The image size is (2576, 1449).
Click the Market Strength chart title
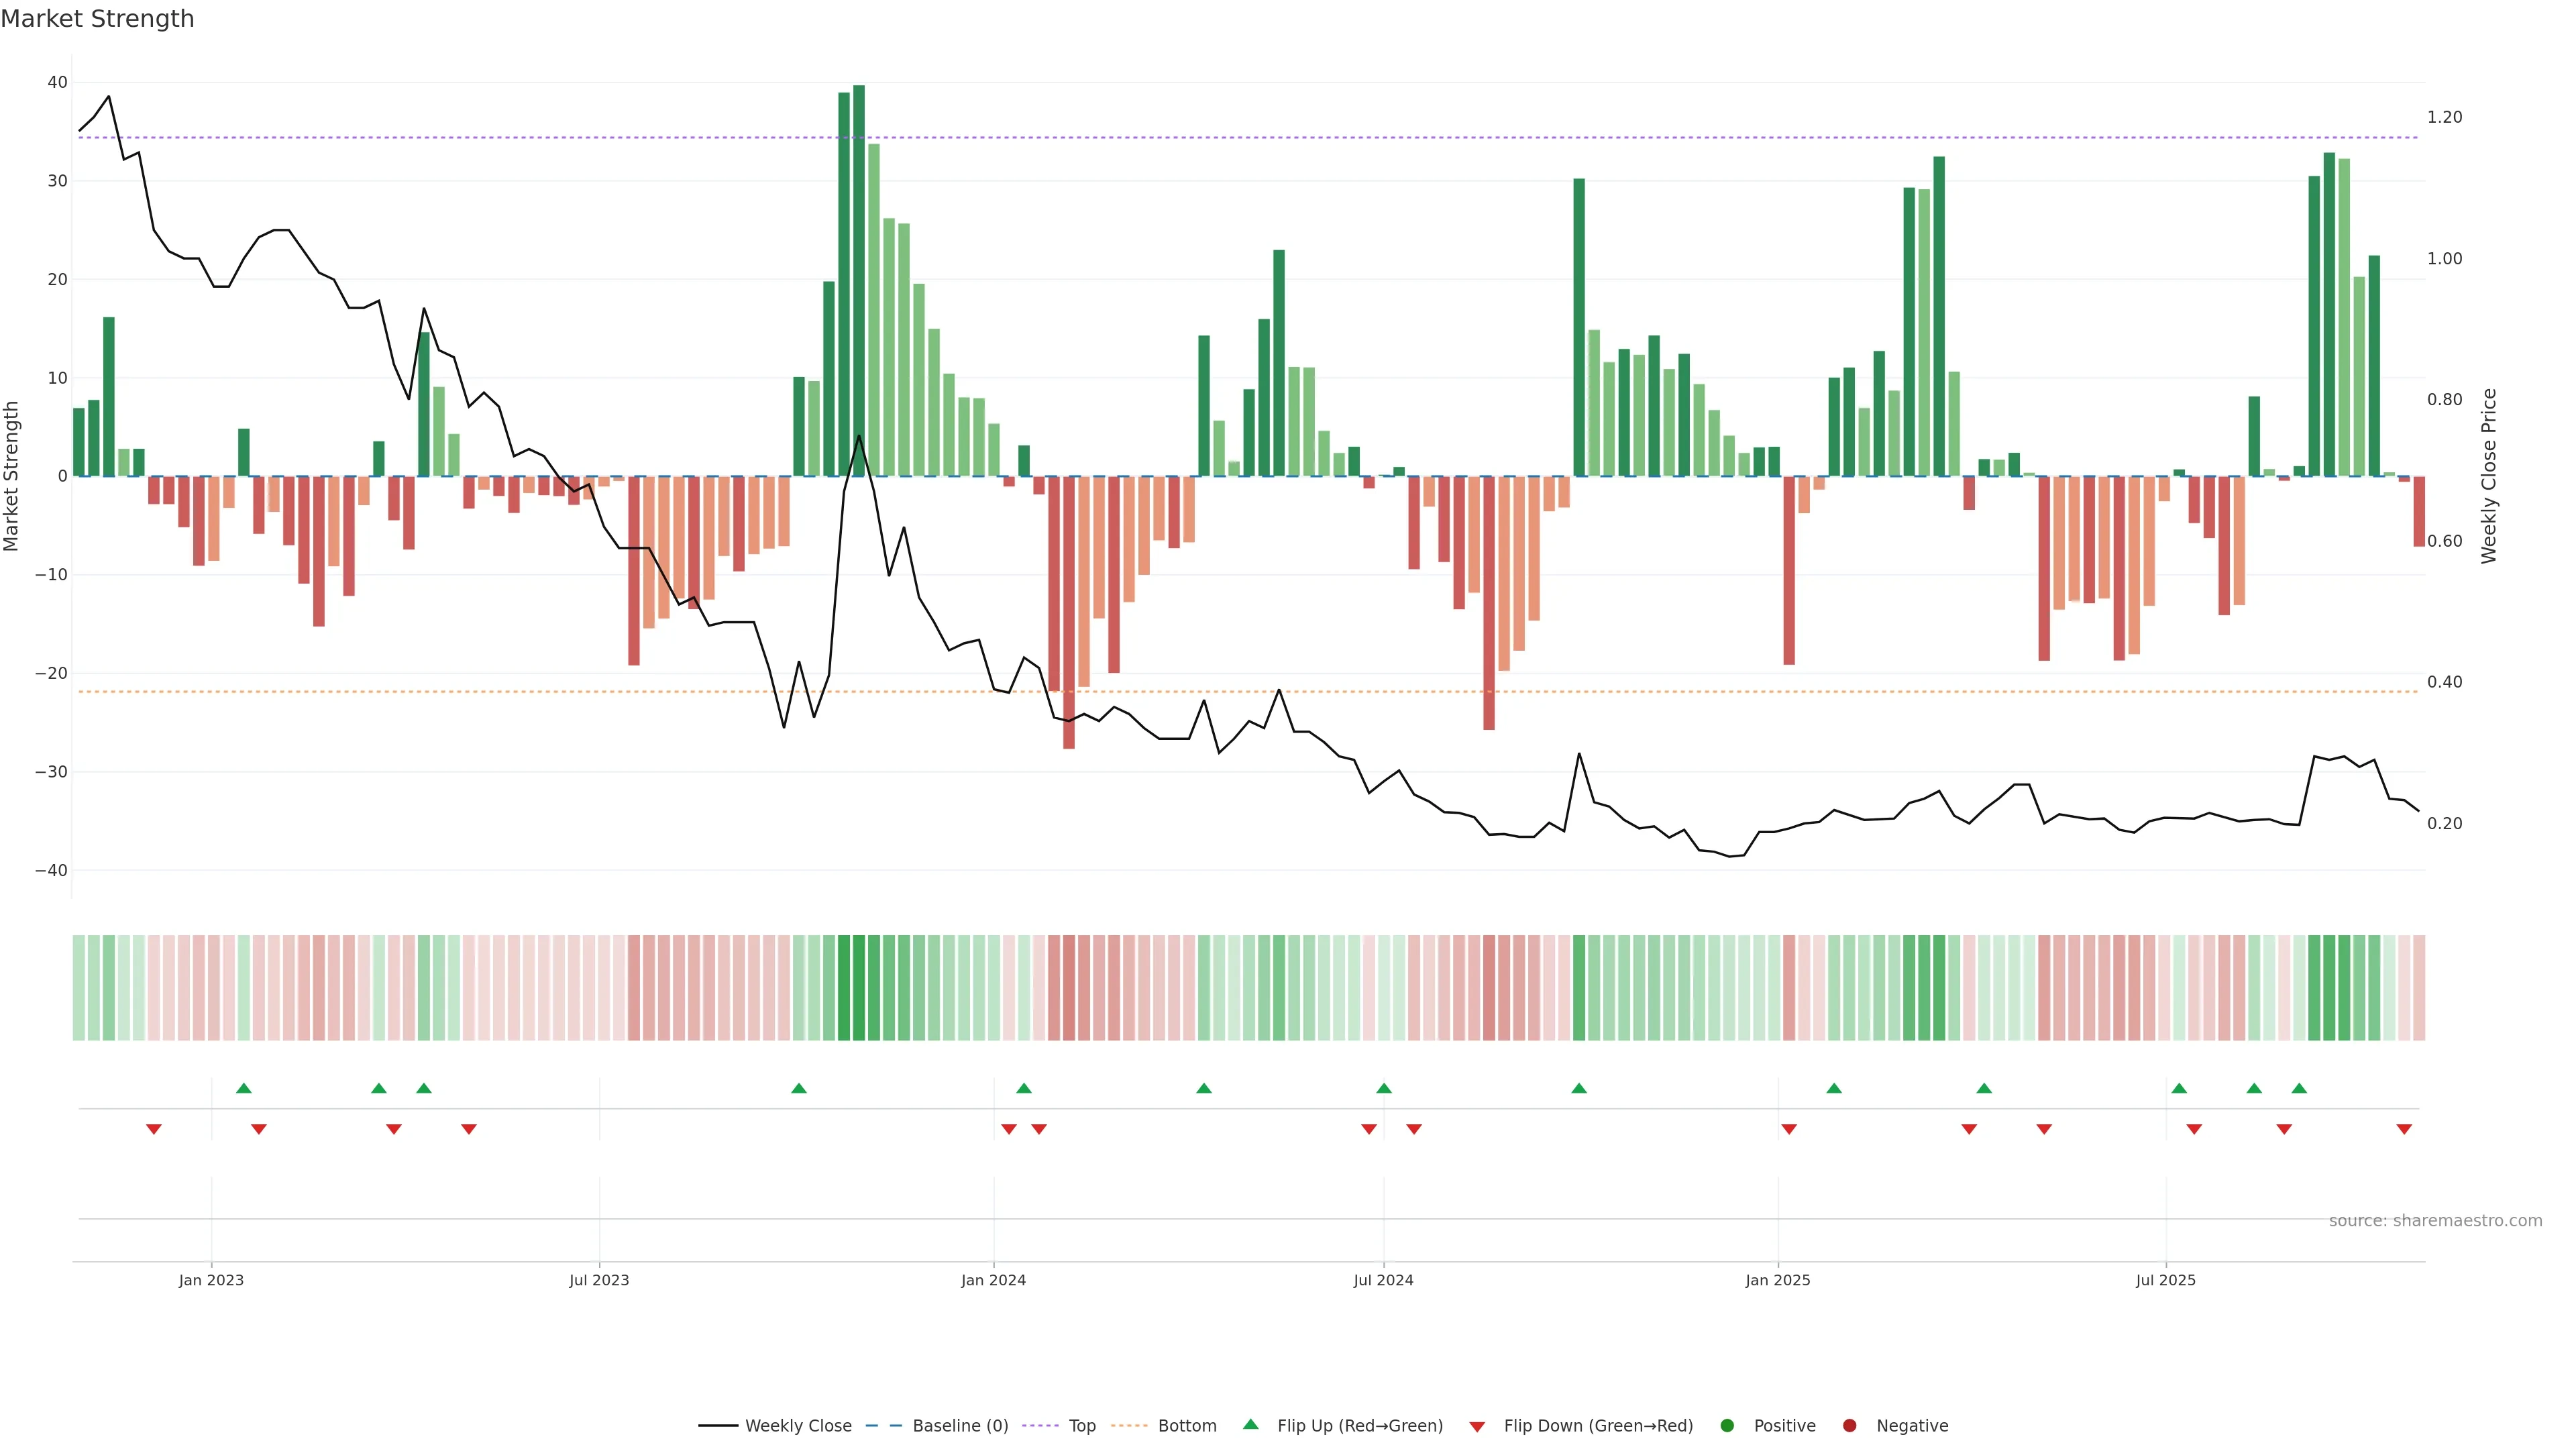point(97,19)
